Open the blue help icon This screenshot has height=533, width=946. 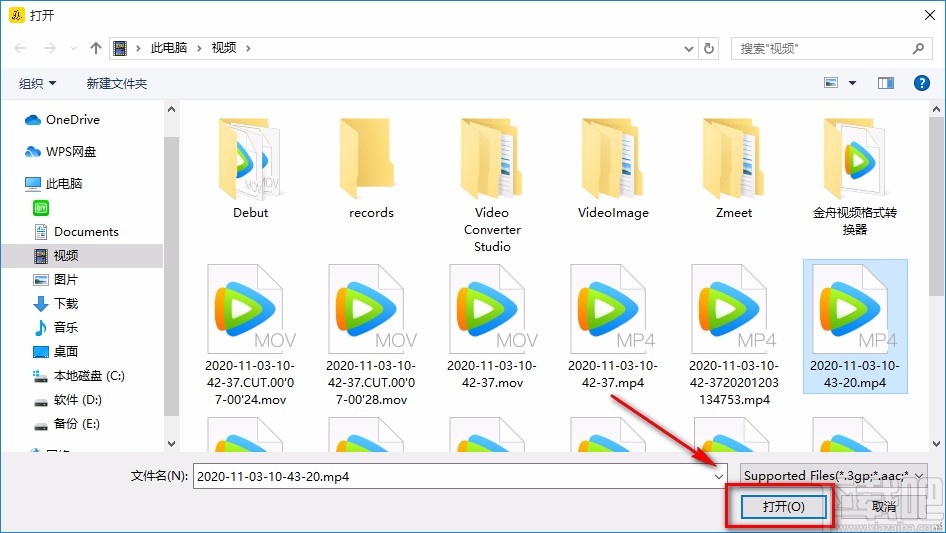pos(921,83)
